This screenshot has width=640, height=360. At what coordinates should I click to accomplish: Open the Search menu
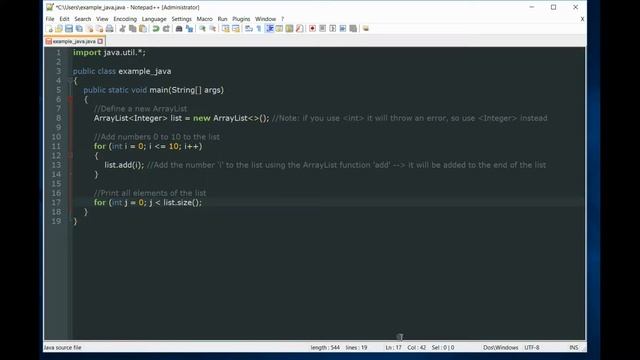(x=83, y=19)
